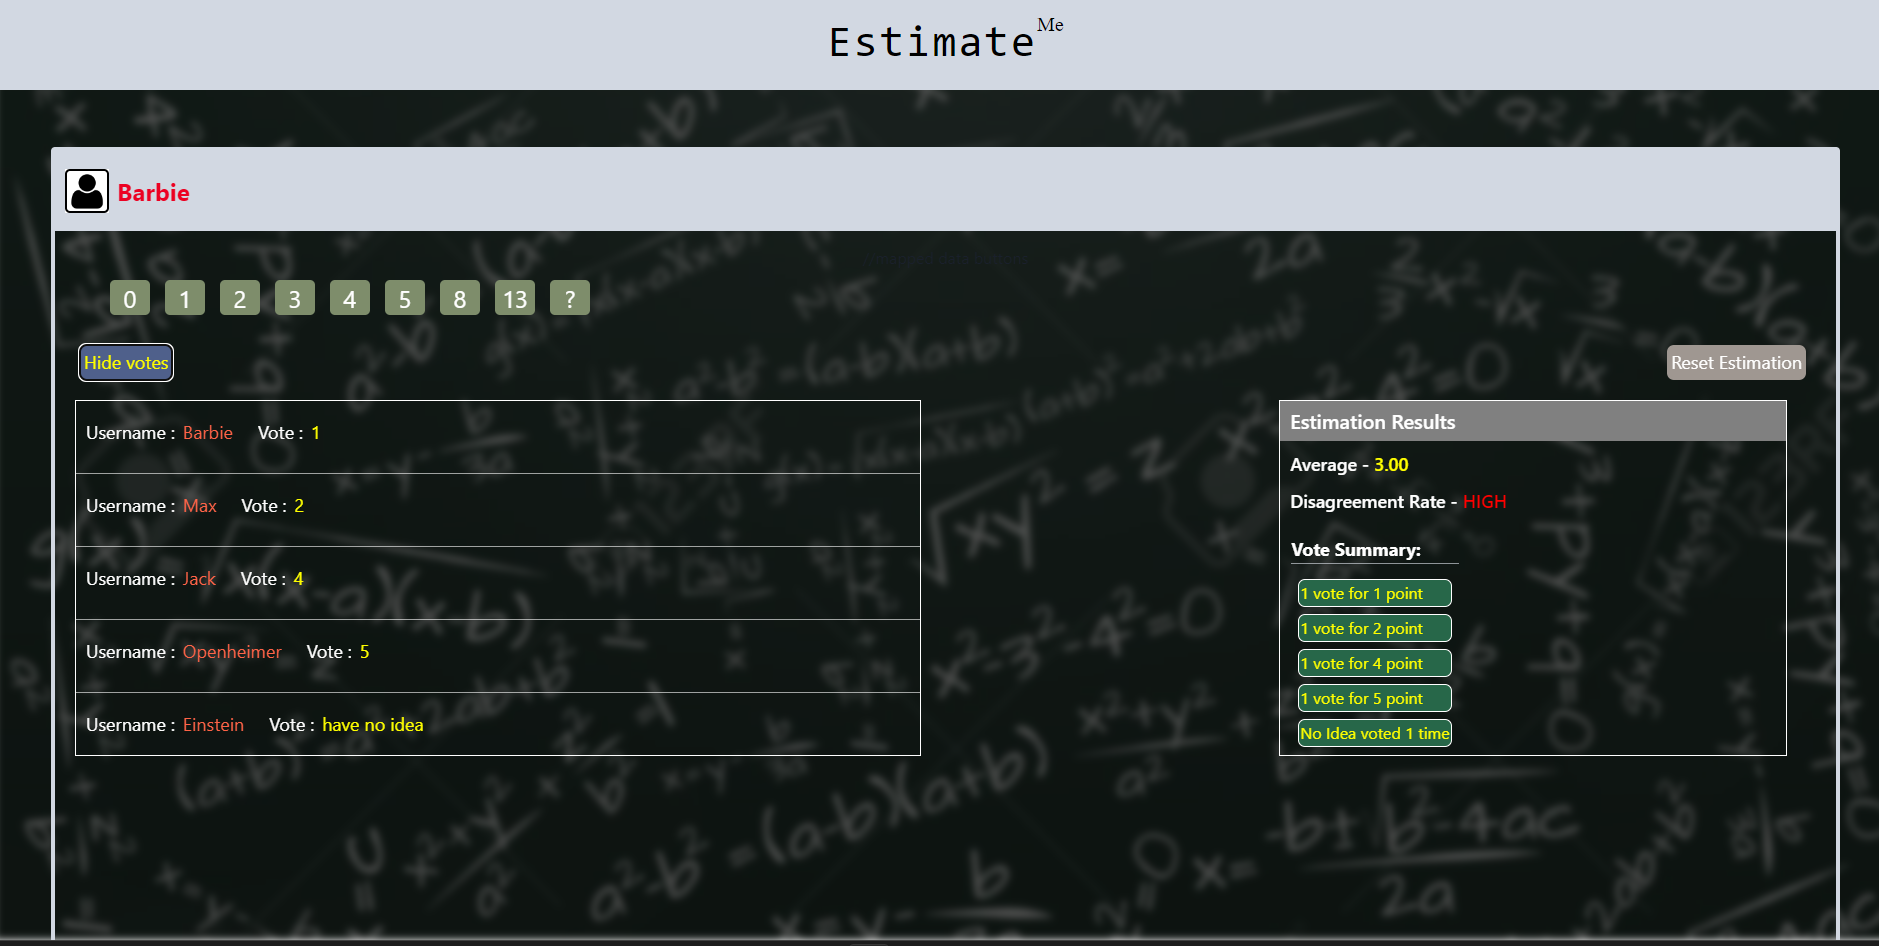Click '1 vote for 4 point' badge
Image resolution: width=1879 pixels, height=946 pixels.
coord(1375,663)
